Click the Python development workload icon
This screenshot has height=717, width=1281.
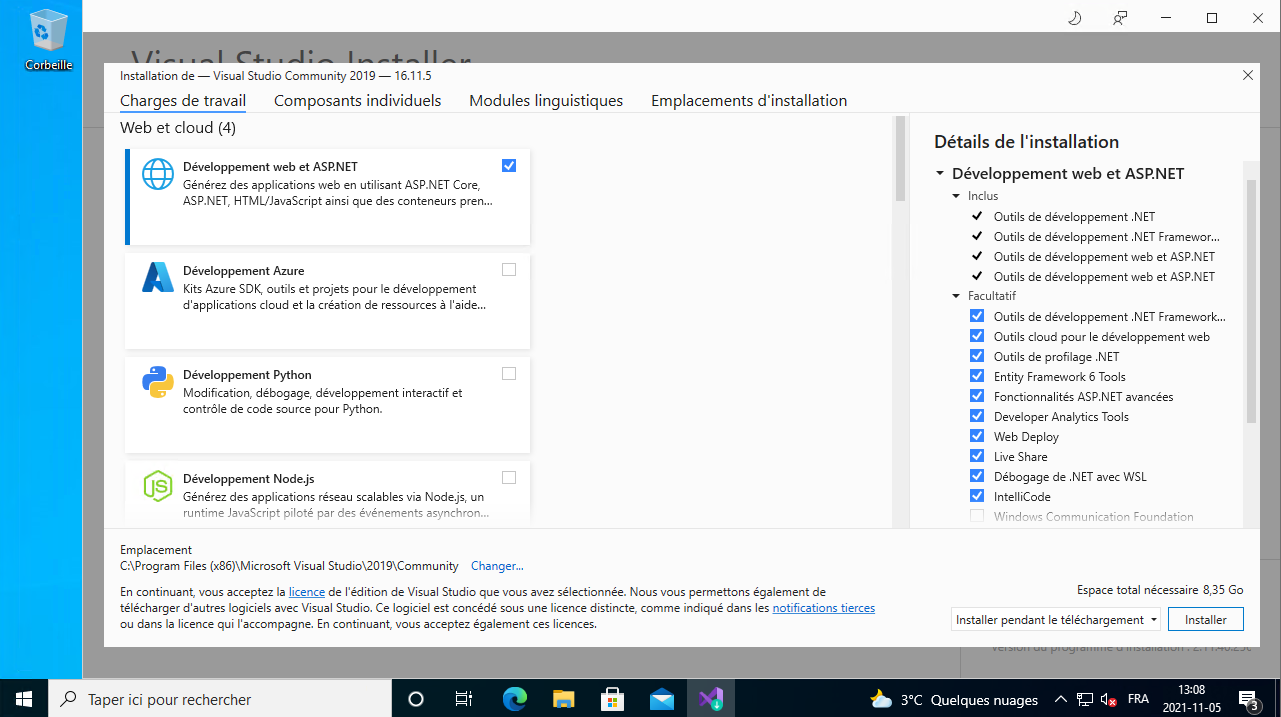(158, 382)
